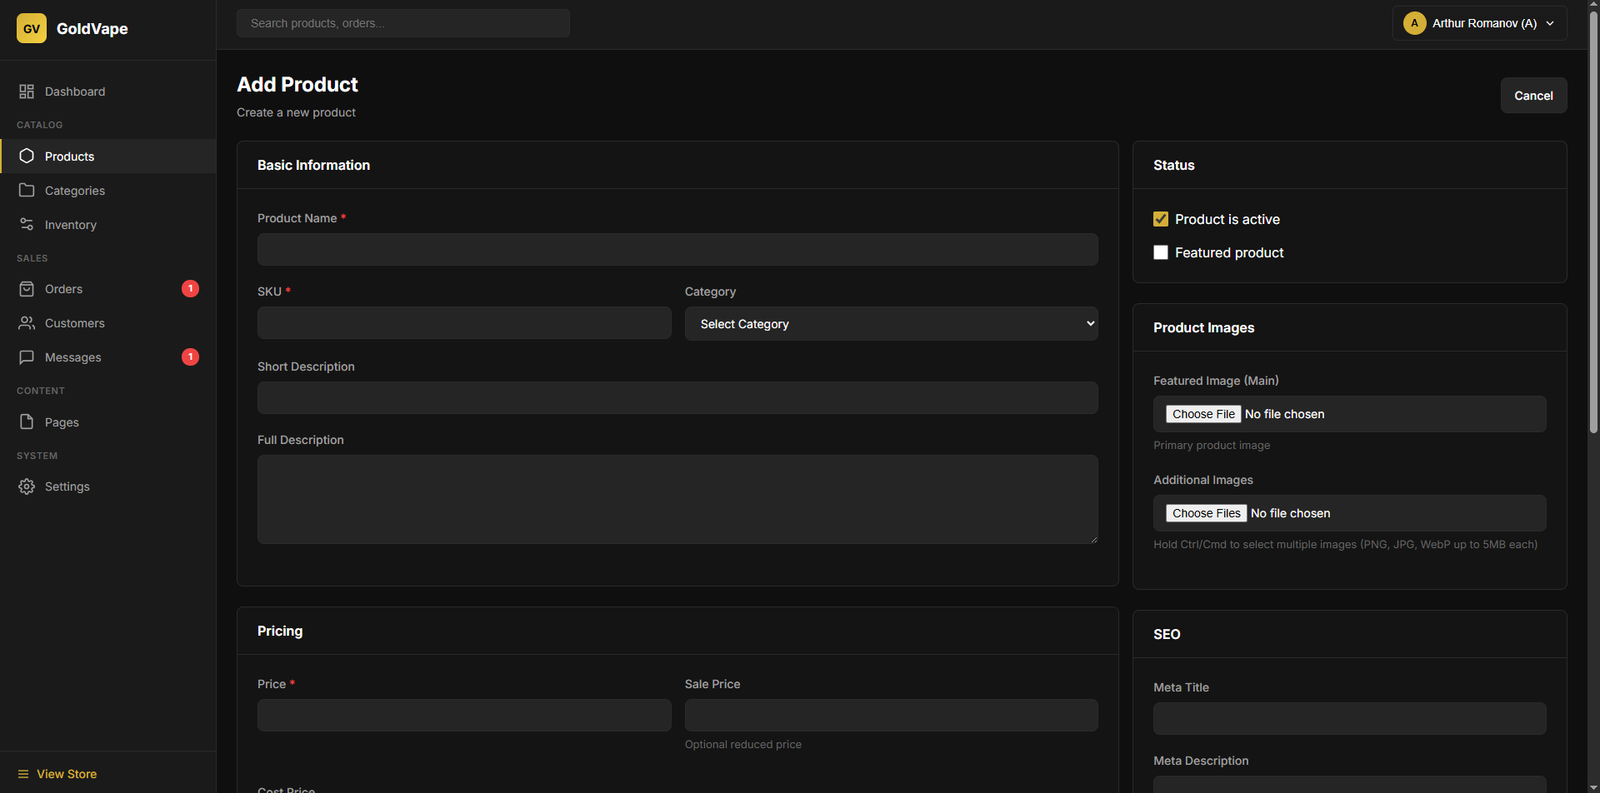Click Choose Files for Additional Images
Screen dimensions: 1600x793
coord(1206,513)
